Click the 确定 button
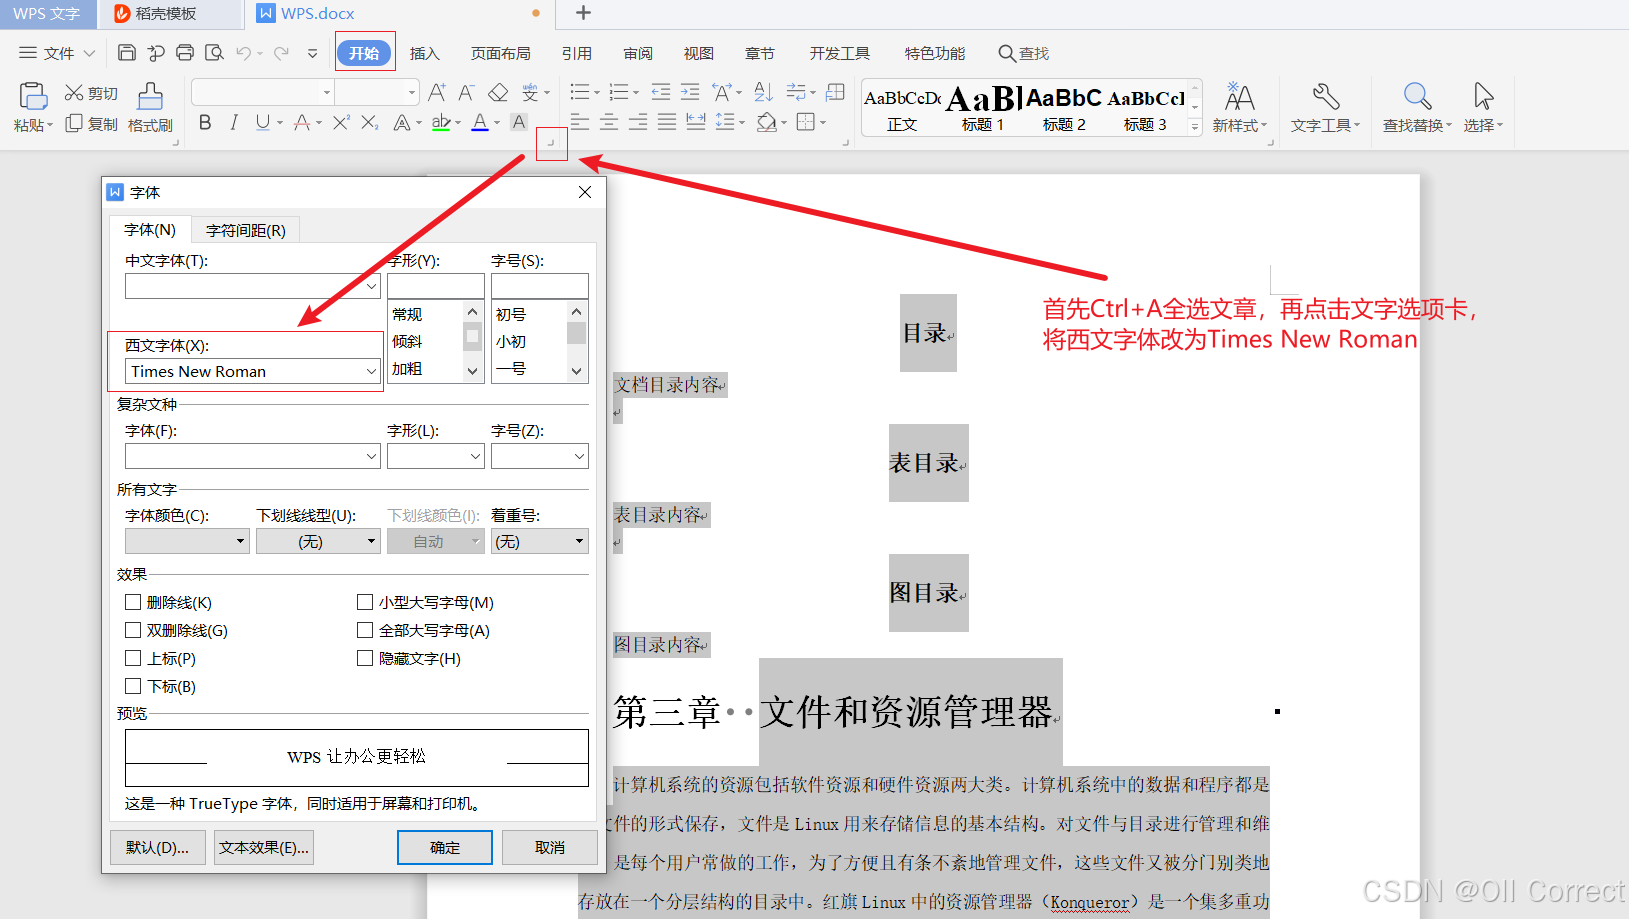The image size is (1629, 919). point(445,847)
